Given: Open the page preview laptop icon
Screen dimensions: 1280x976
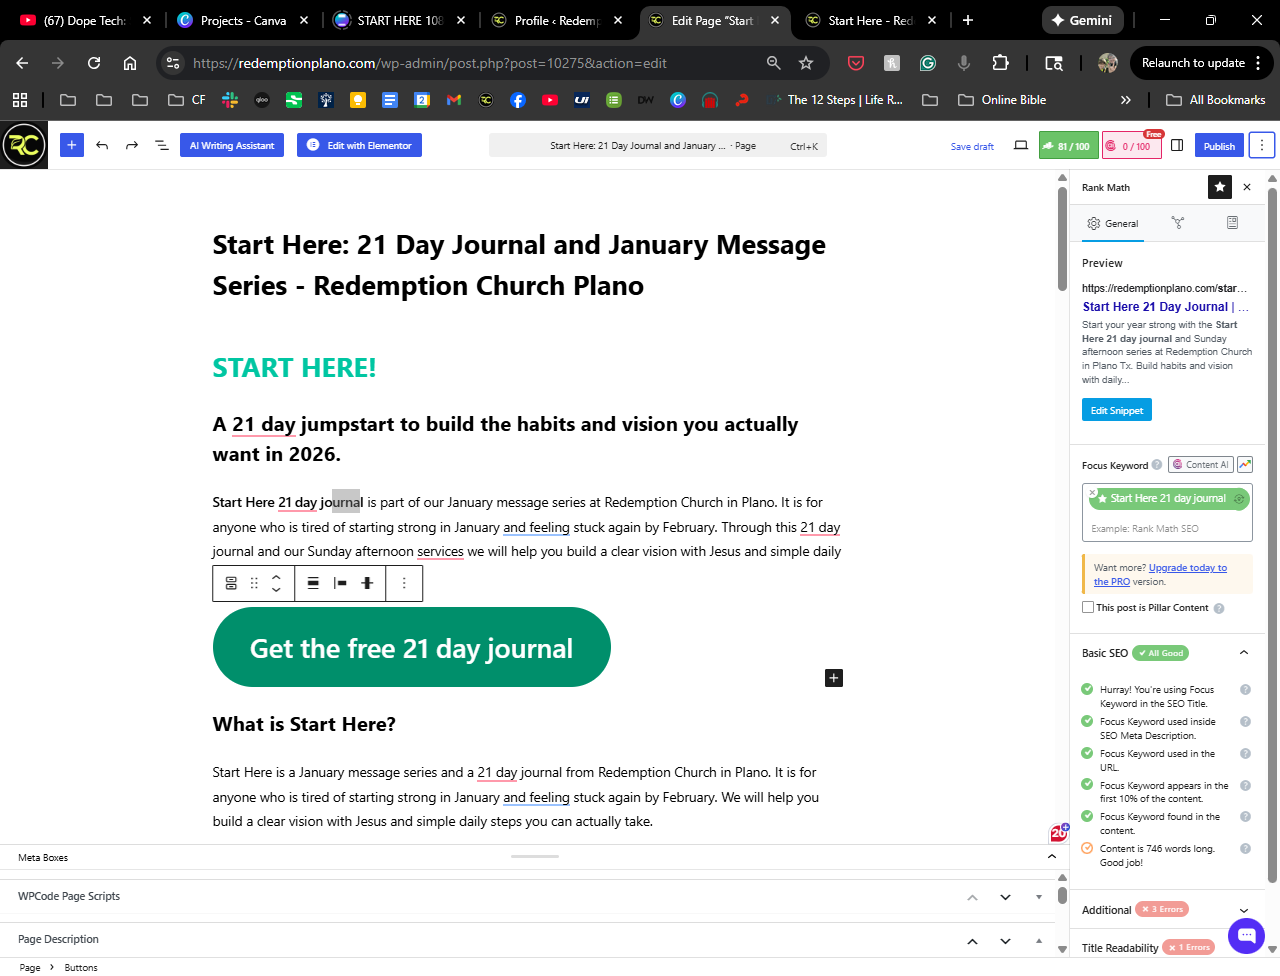Looking at the screenshot, I should click(1021, 145).
